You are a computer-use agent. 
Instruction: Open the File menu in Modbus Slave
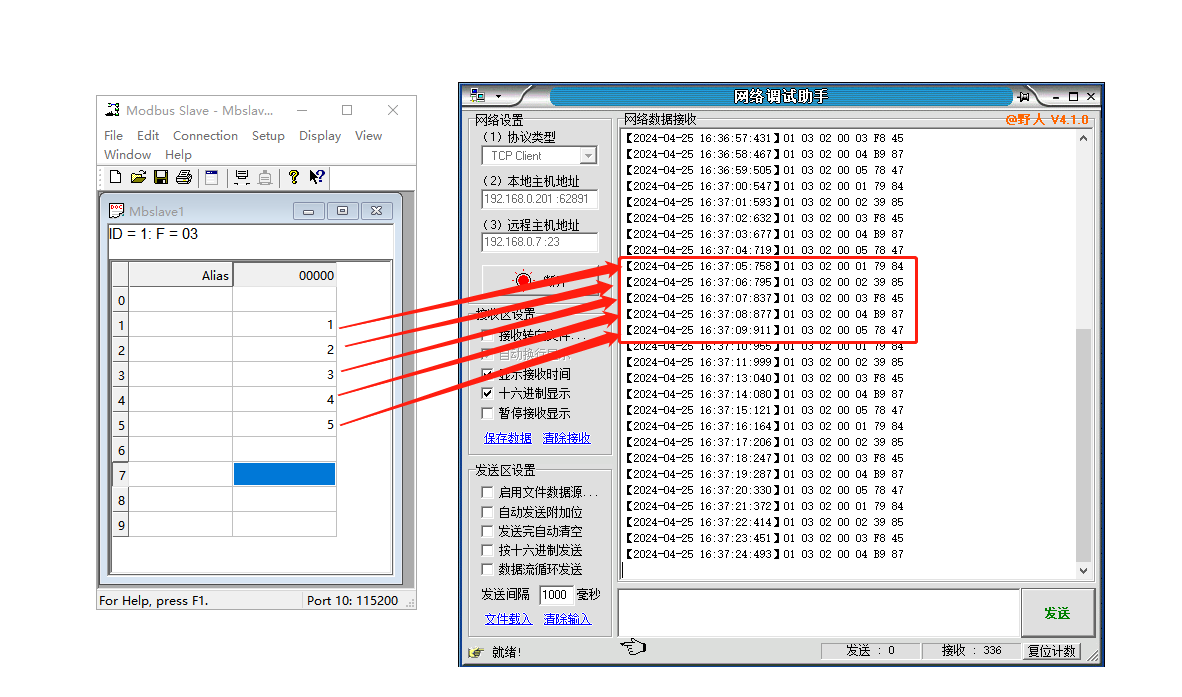point(113,136)
